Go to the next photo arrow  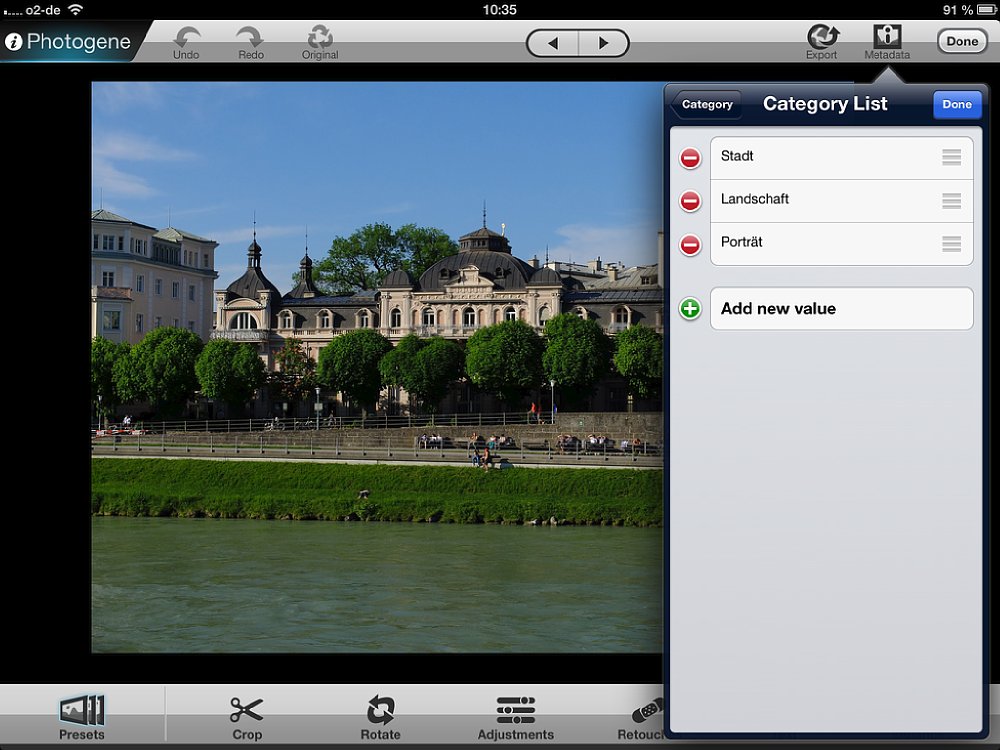point(603,43)
